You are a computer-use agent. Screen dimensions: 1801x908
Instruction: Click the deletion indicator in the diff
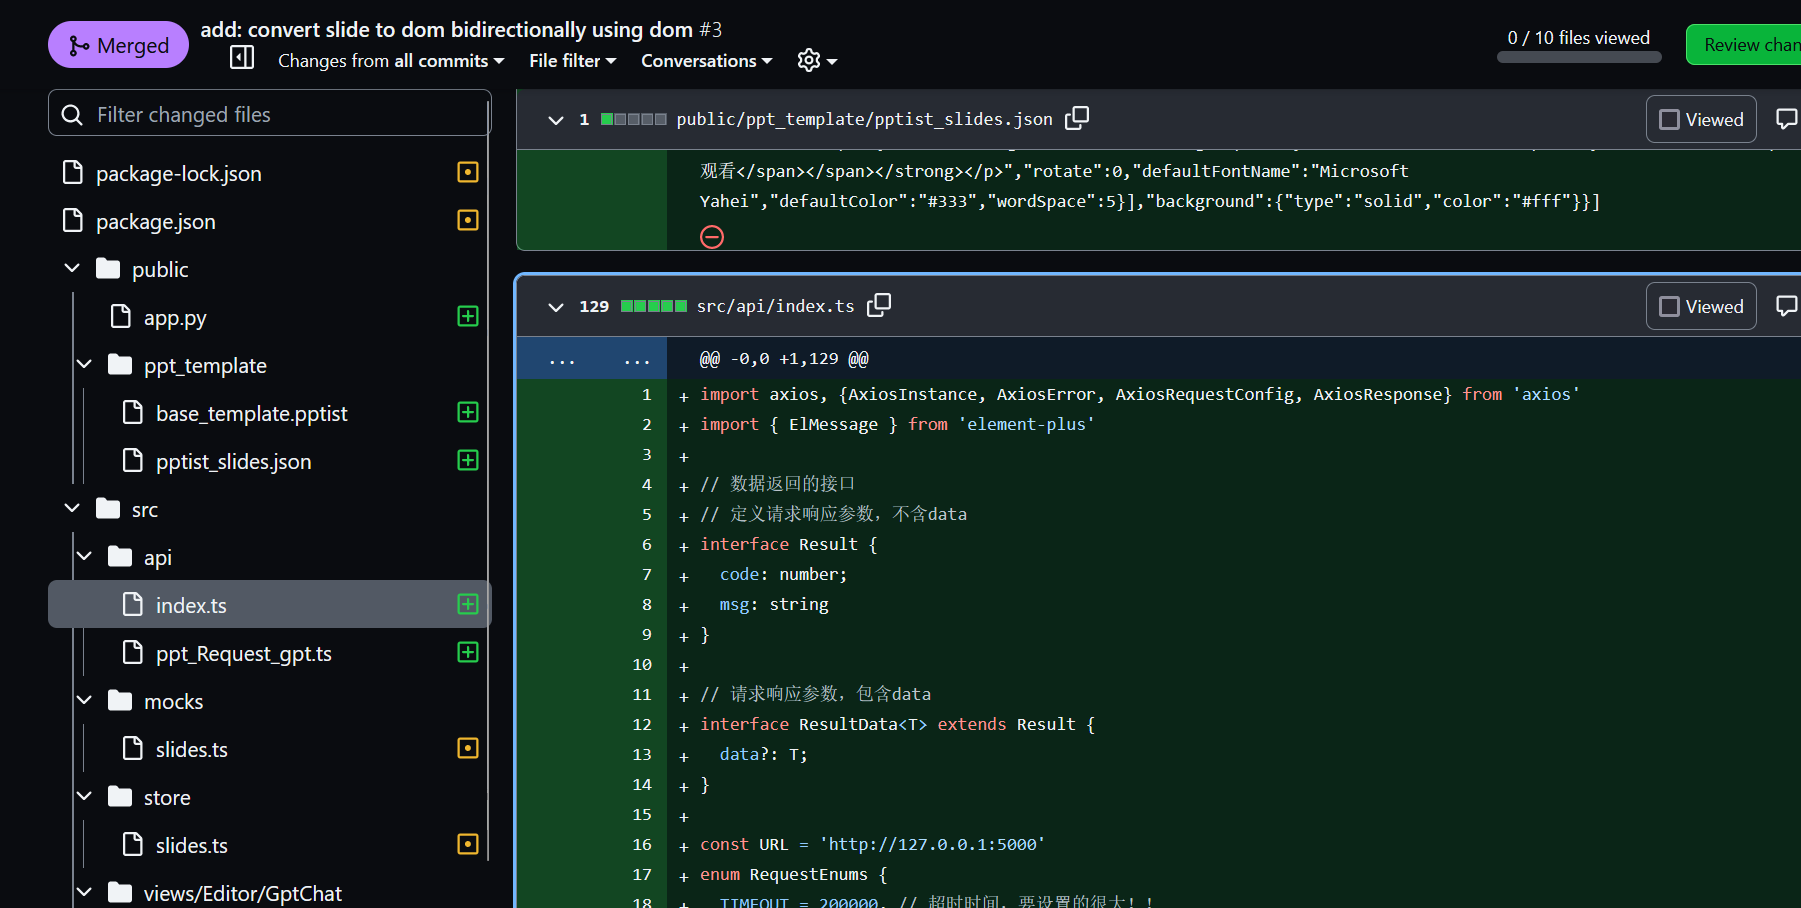[712, 237]
